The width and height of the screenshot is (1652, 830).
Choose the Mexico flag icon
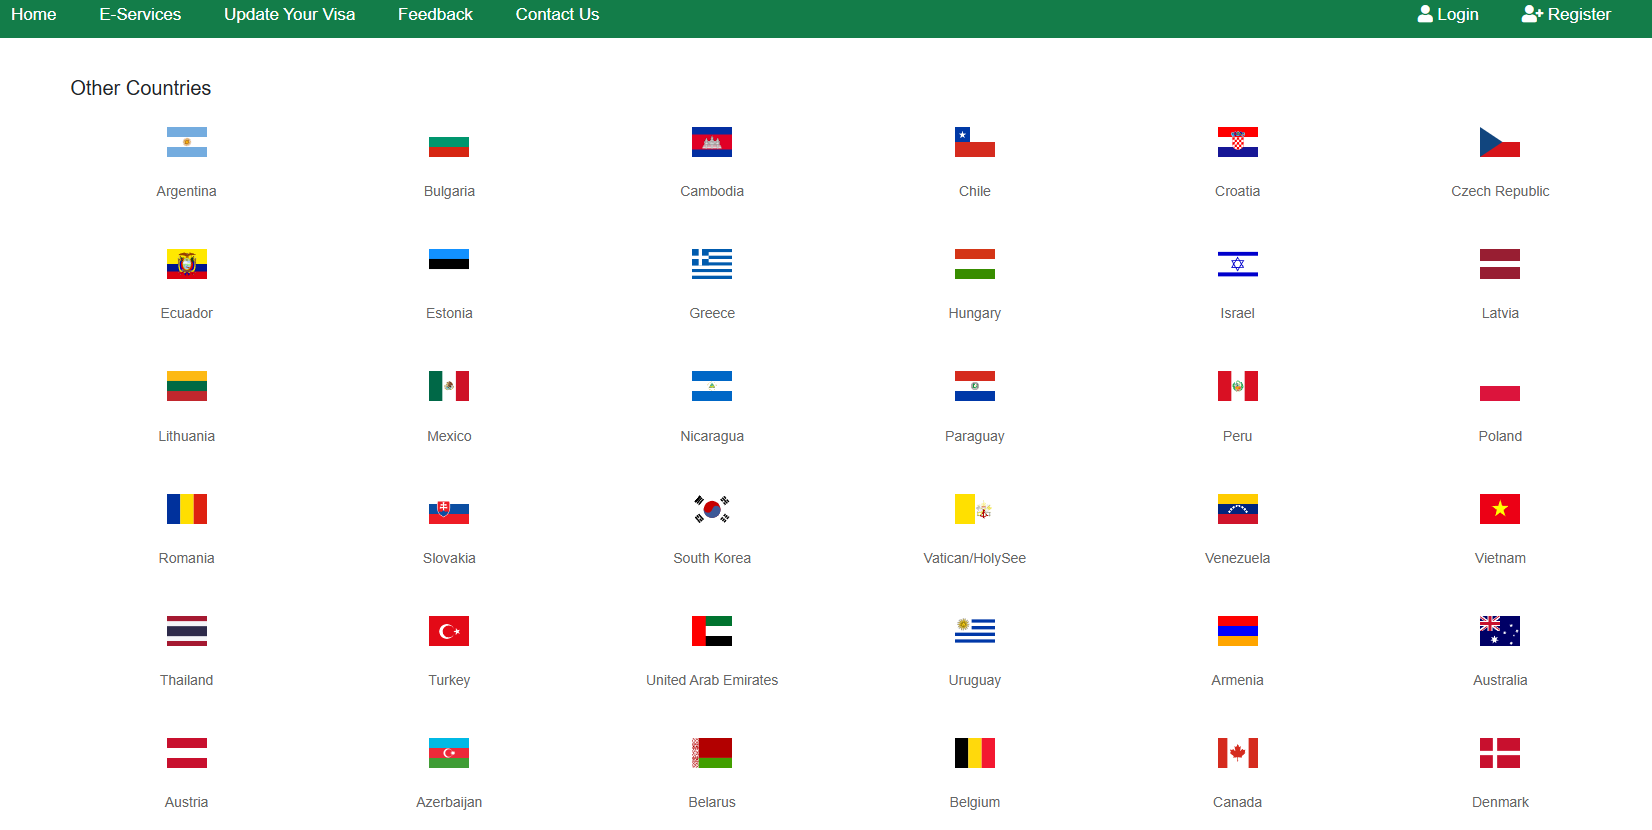coord(449,386)
